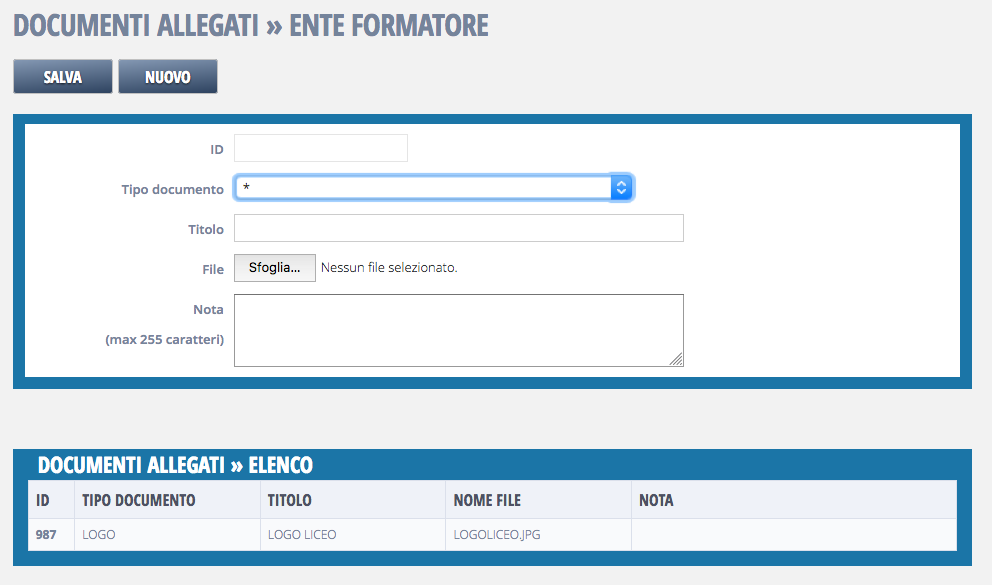Click the TITOLO column header
992x585 pixels.
pos(290,500)
